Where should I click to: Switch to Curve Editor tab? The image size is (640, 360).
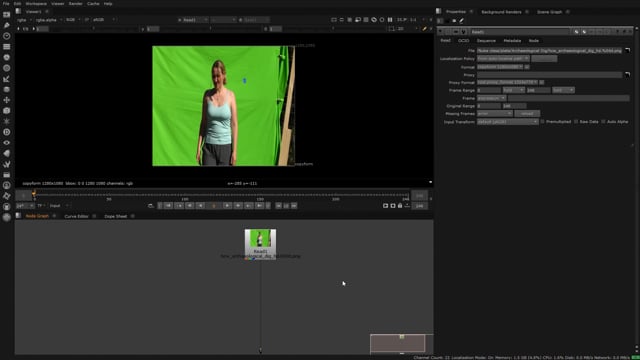(x=76, y=216)
